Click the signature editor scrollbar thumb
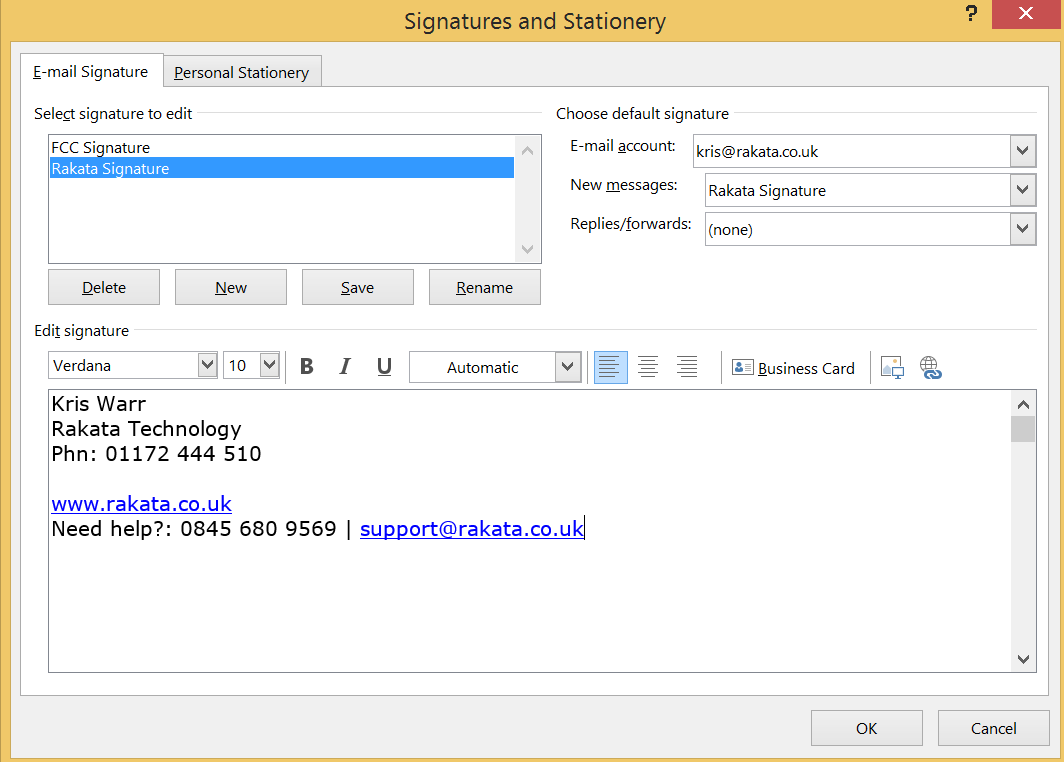This screenshot has height=762, width=1064. [1023, 429]
